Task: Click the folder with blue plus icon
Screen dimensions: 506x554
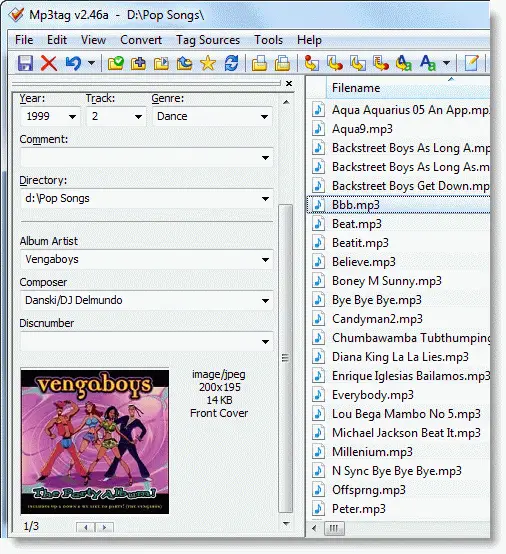Action: click(x=138, y=64)
